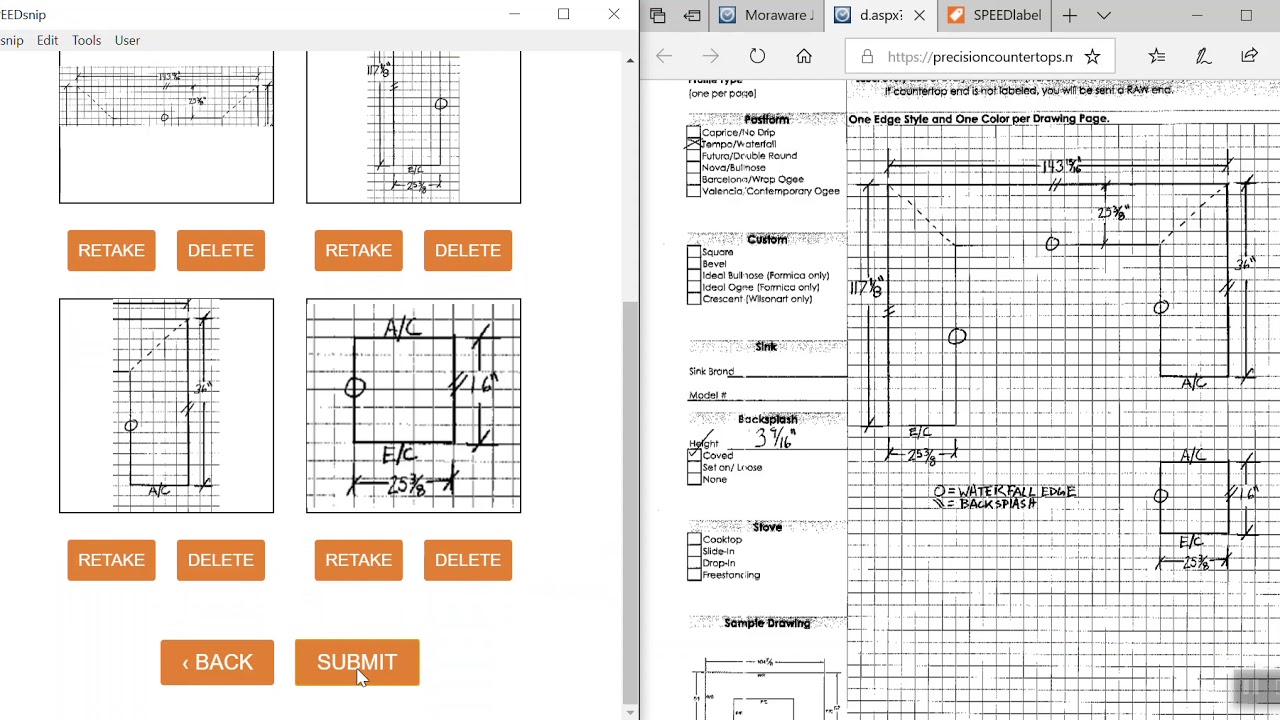The image size is (1280, 720).
Task: Check the Freestanding stove box
Action: pos(694,575)
